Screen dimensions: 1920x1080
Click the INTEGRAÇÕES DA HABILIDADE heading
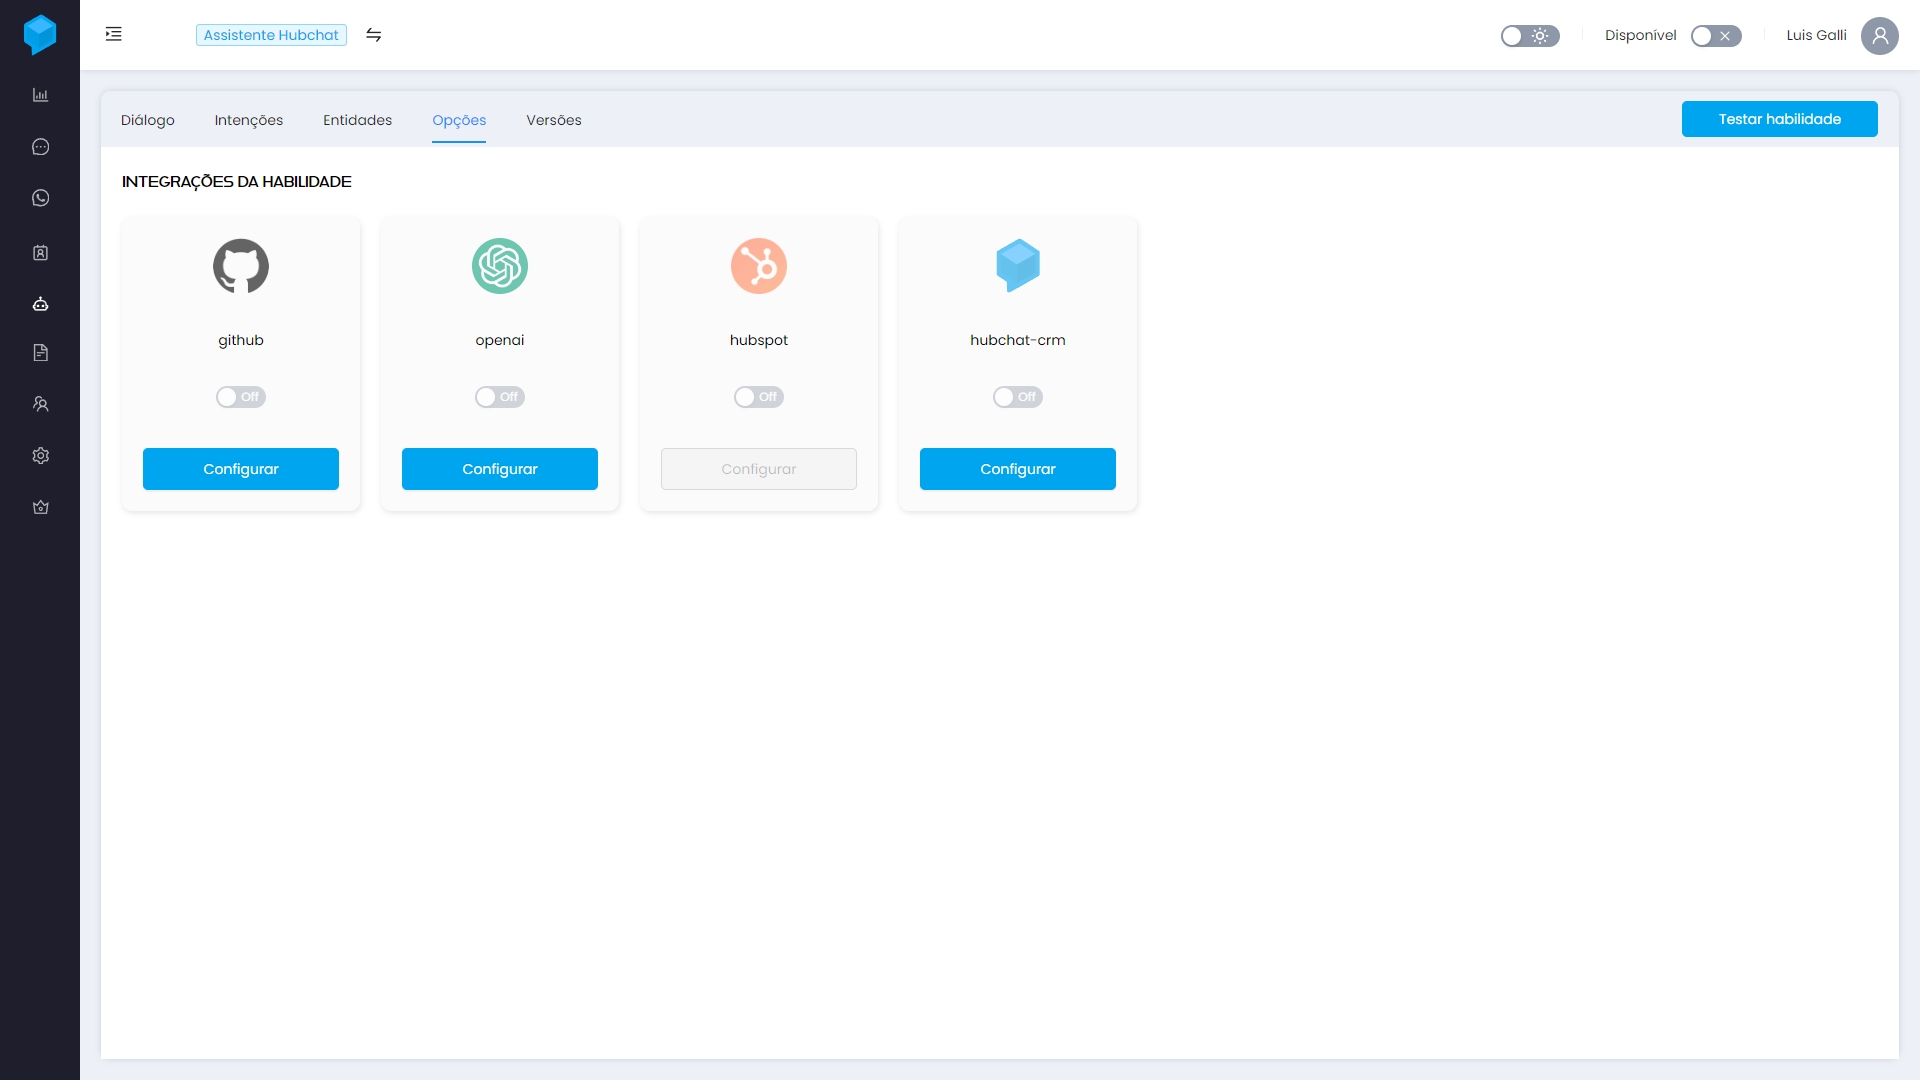(x=237, y=182)
